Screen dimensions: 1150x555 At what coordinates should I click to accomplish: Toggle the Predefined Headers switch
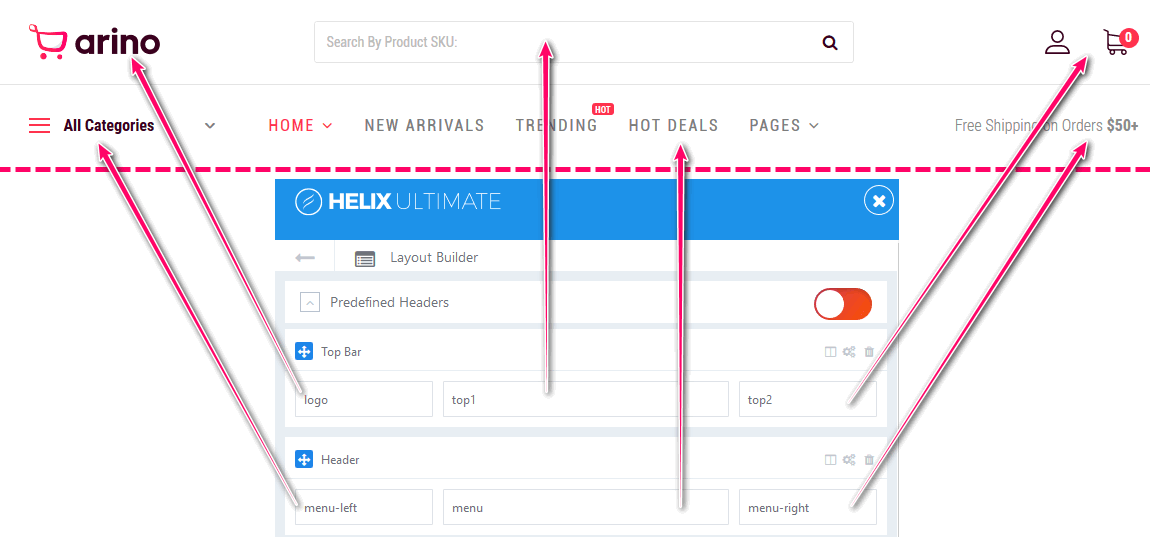842,304
